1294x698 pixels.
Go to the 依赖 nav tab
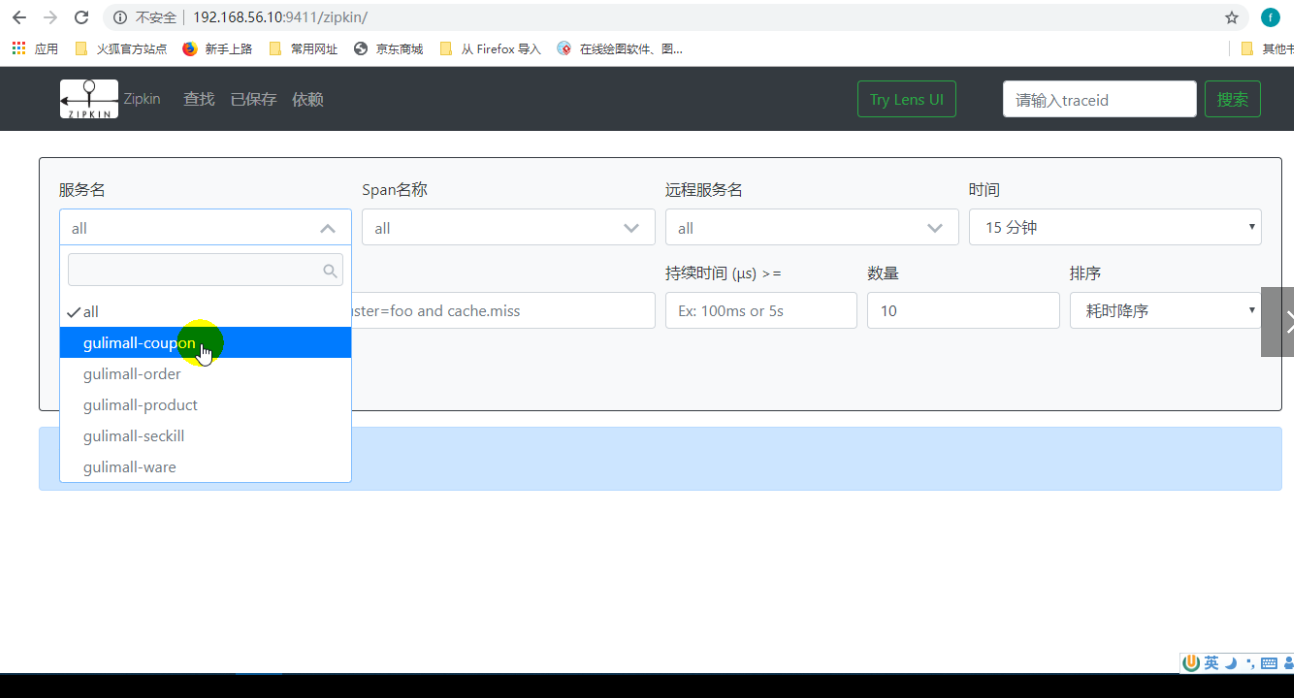click(x=308, y=99)
